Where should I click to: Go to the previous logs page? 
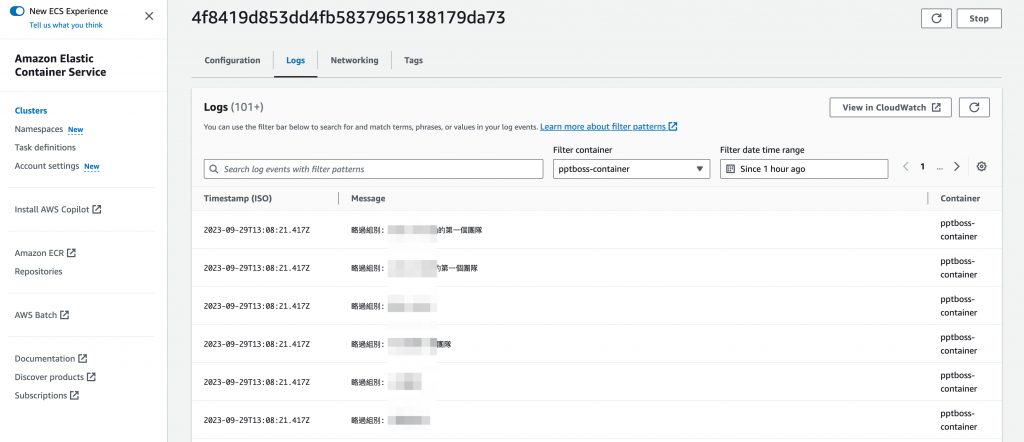click(906, 166)
